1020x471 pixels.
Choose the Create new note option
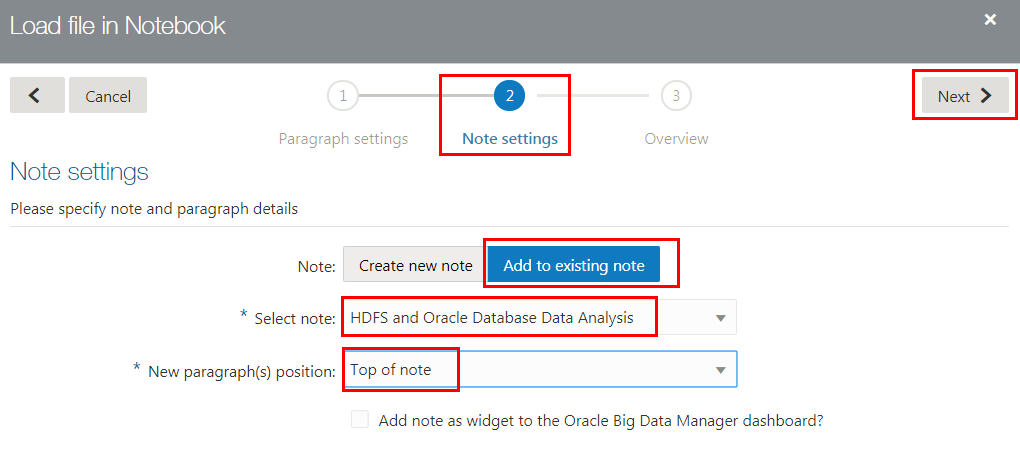point(415,265)
